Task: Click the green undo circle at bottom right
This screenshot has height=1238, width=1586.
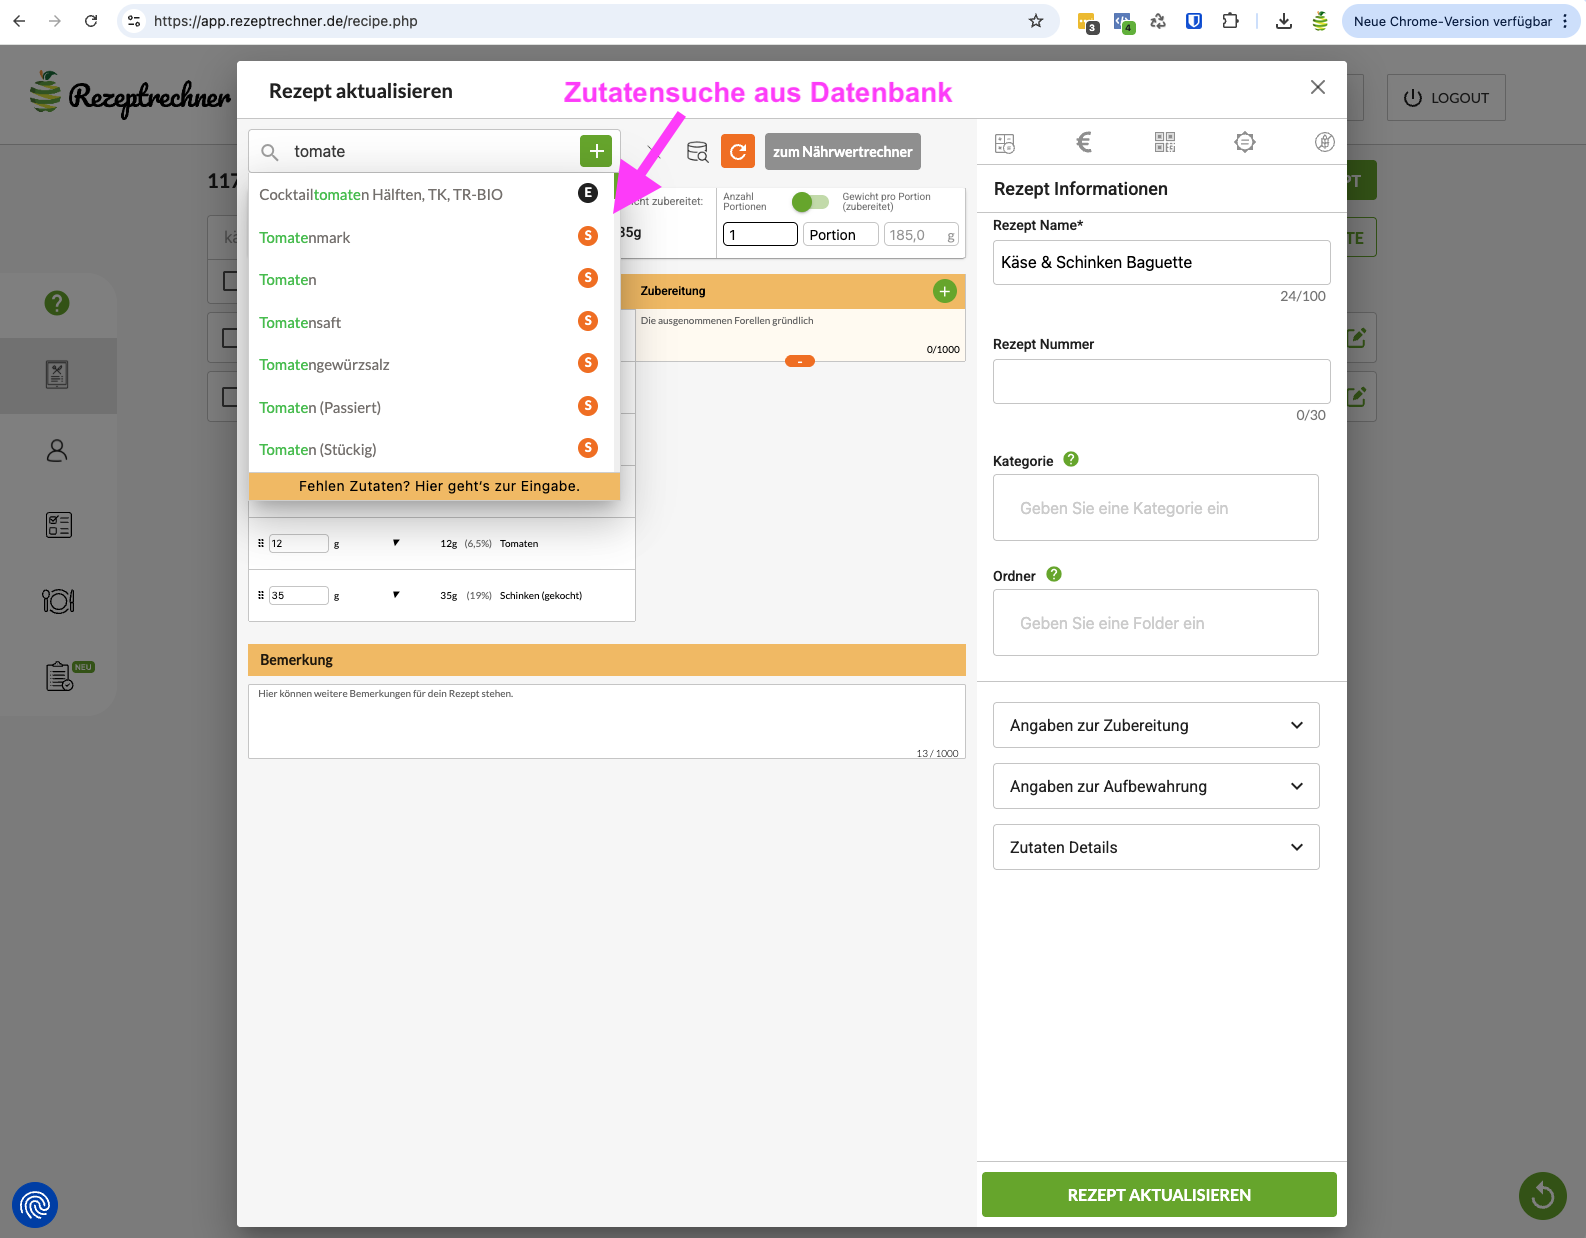Action: click(1543, 1196)
